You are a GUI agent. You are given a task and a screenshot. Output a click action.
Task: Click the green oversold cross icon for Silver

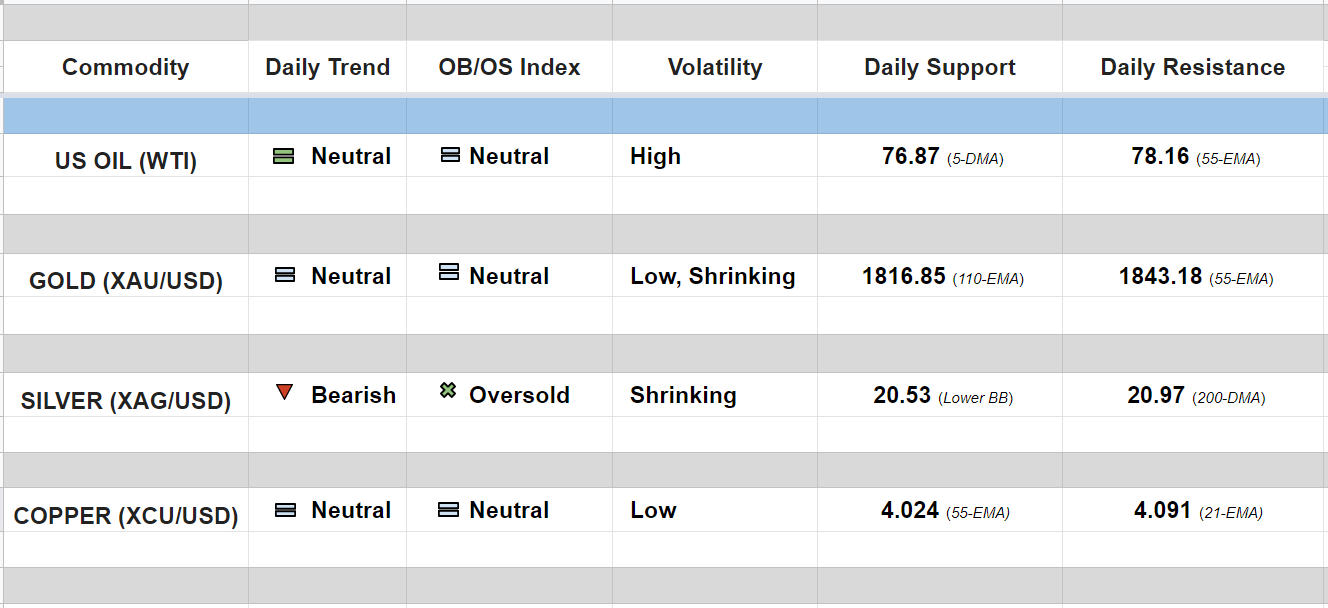448,391
